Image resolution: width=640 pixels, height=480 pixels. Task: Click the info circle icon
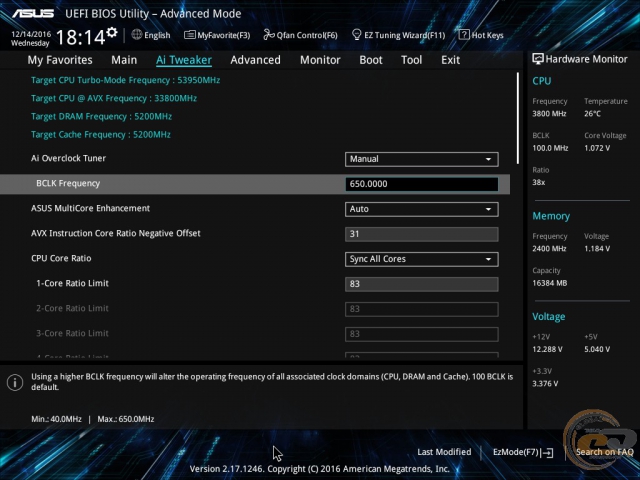click(15, 382)
